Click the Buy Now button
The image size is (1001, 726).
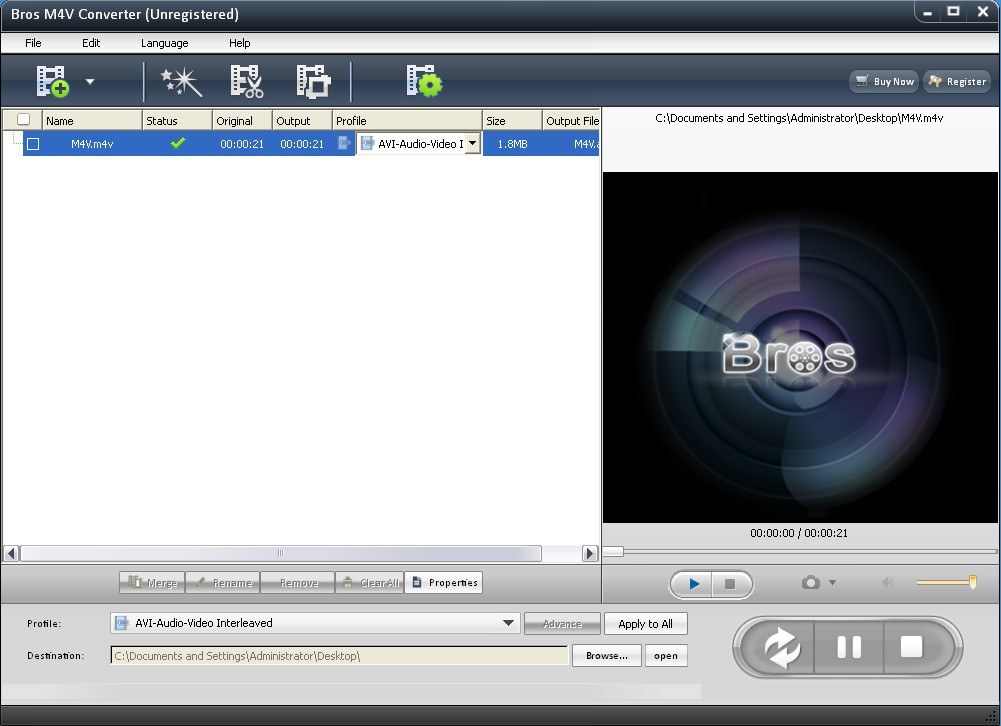coord(884,82)
